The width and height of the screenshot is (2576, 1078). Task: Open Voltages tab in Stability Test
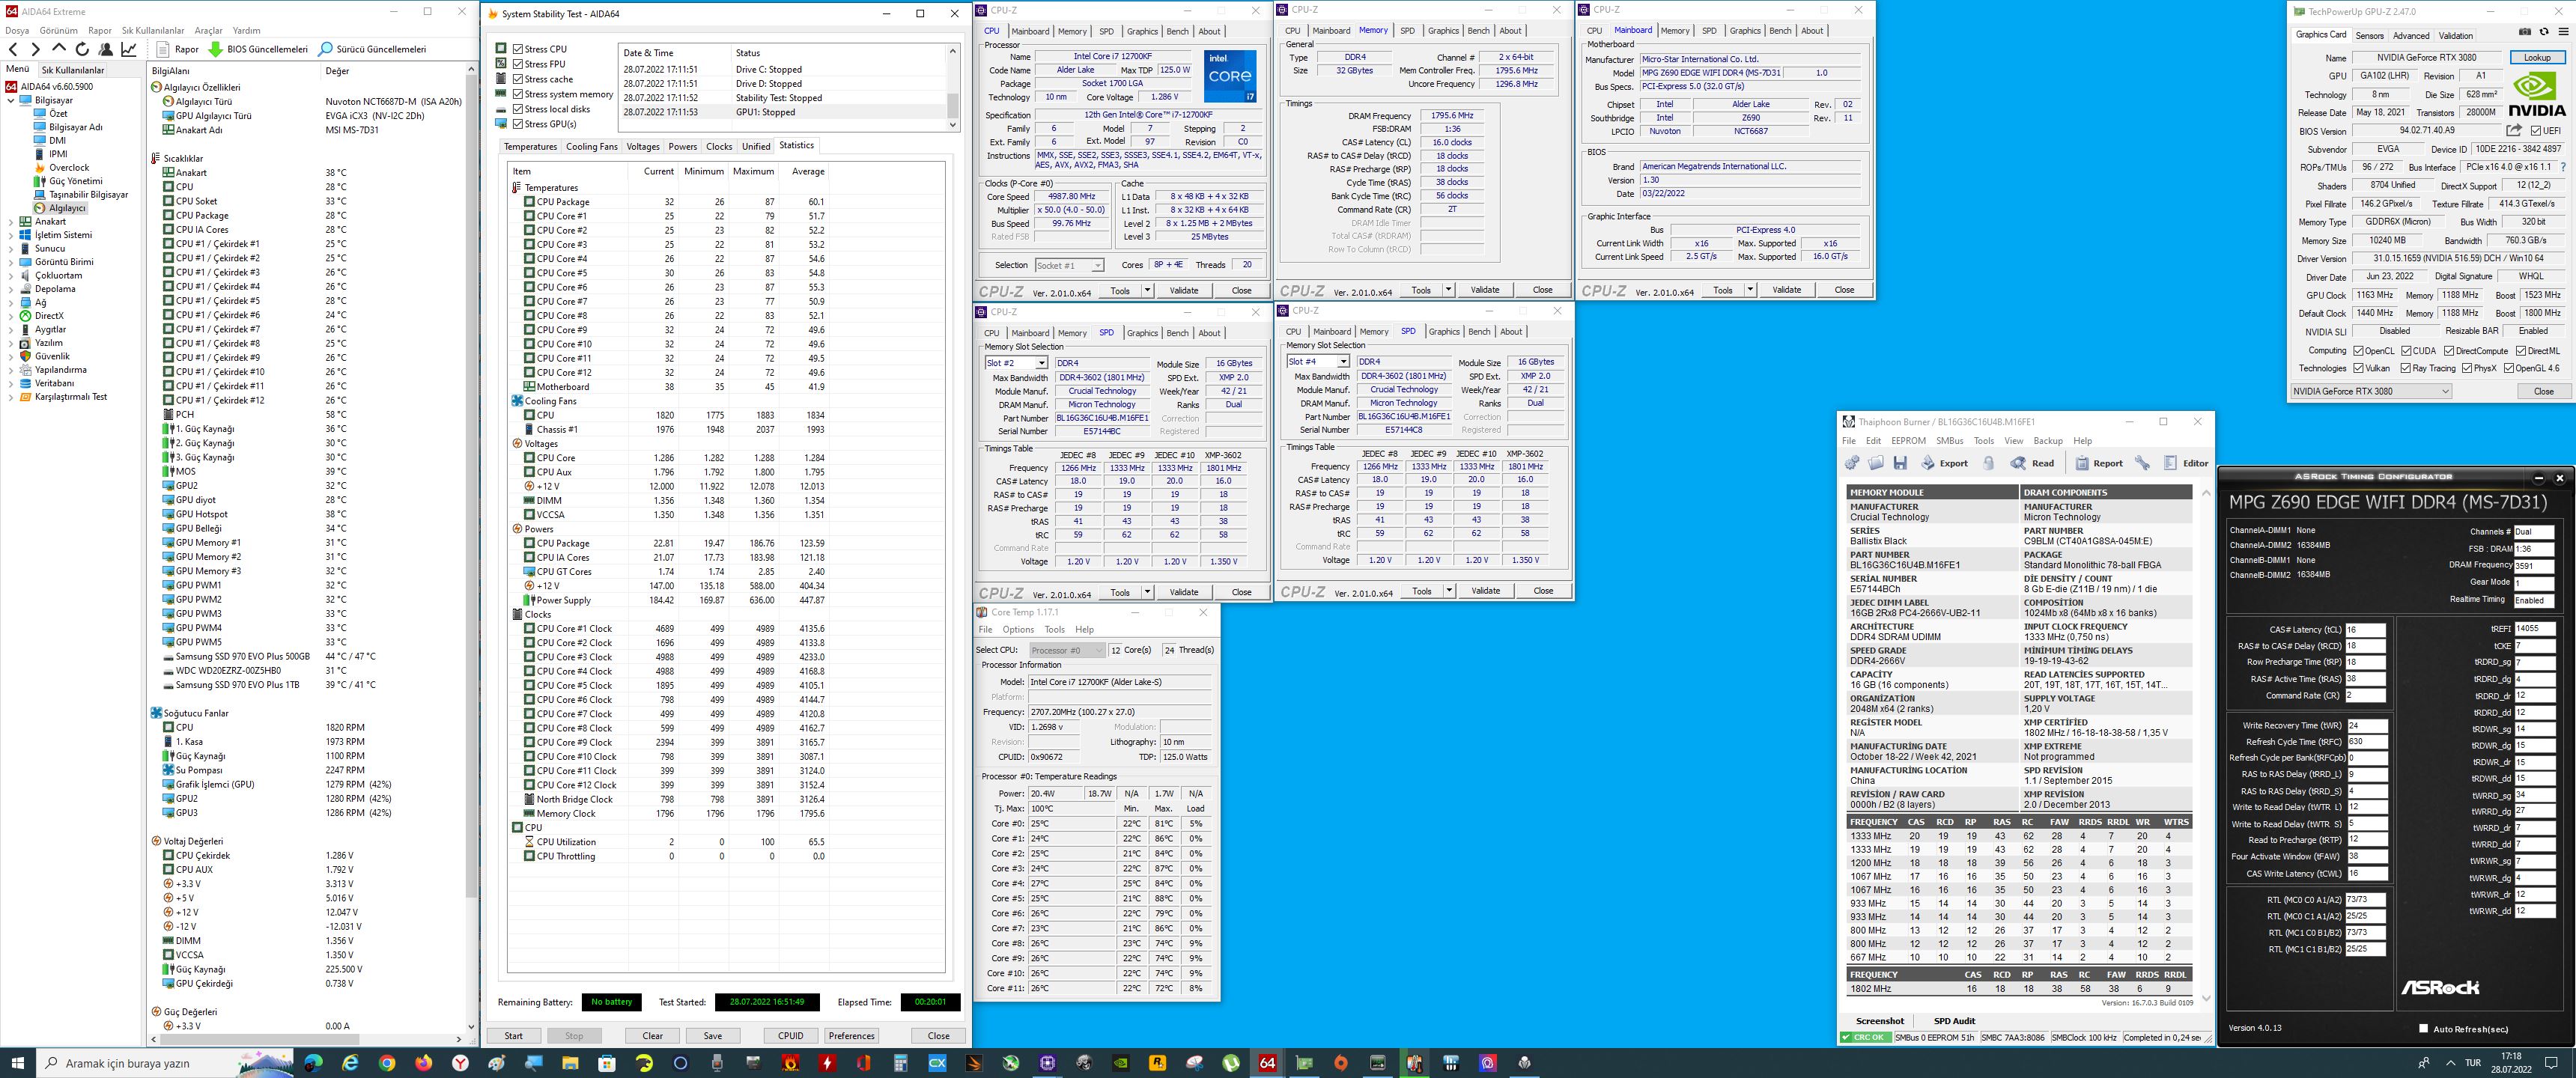(x=643, y=147)
